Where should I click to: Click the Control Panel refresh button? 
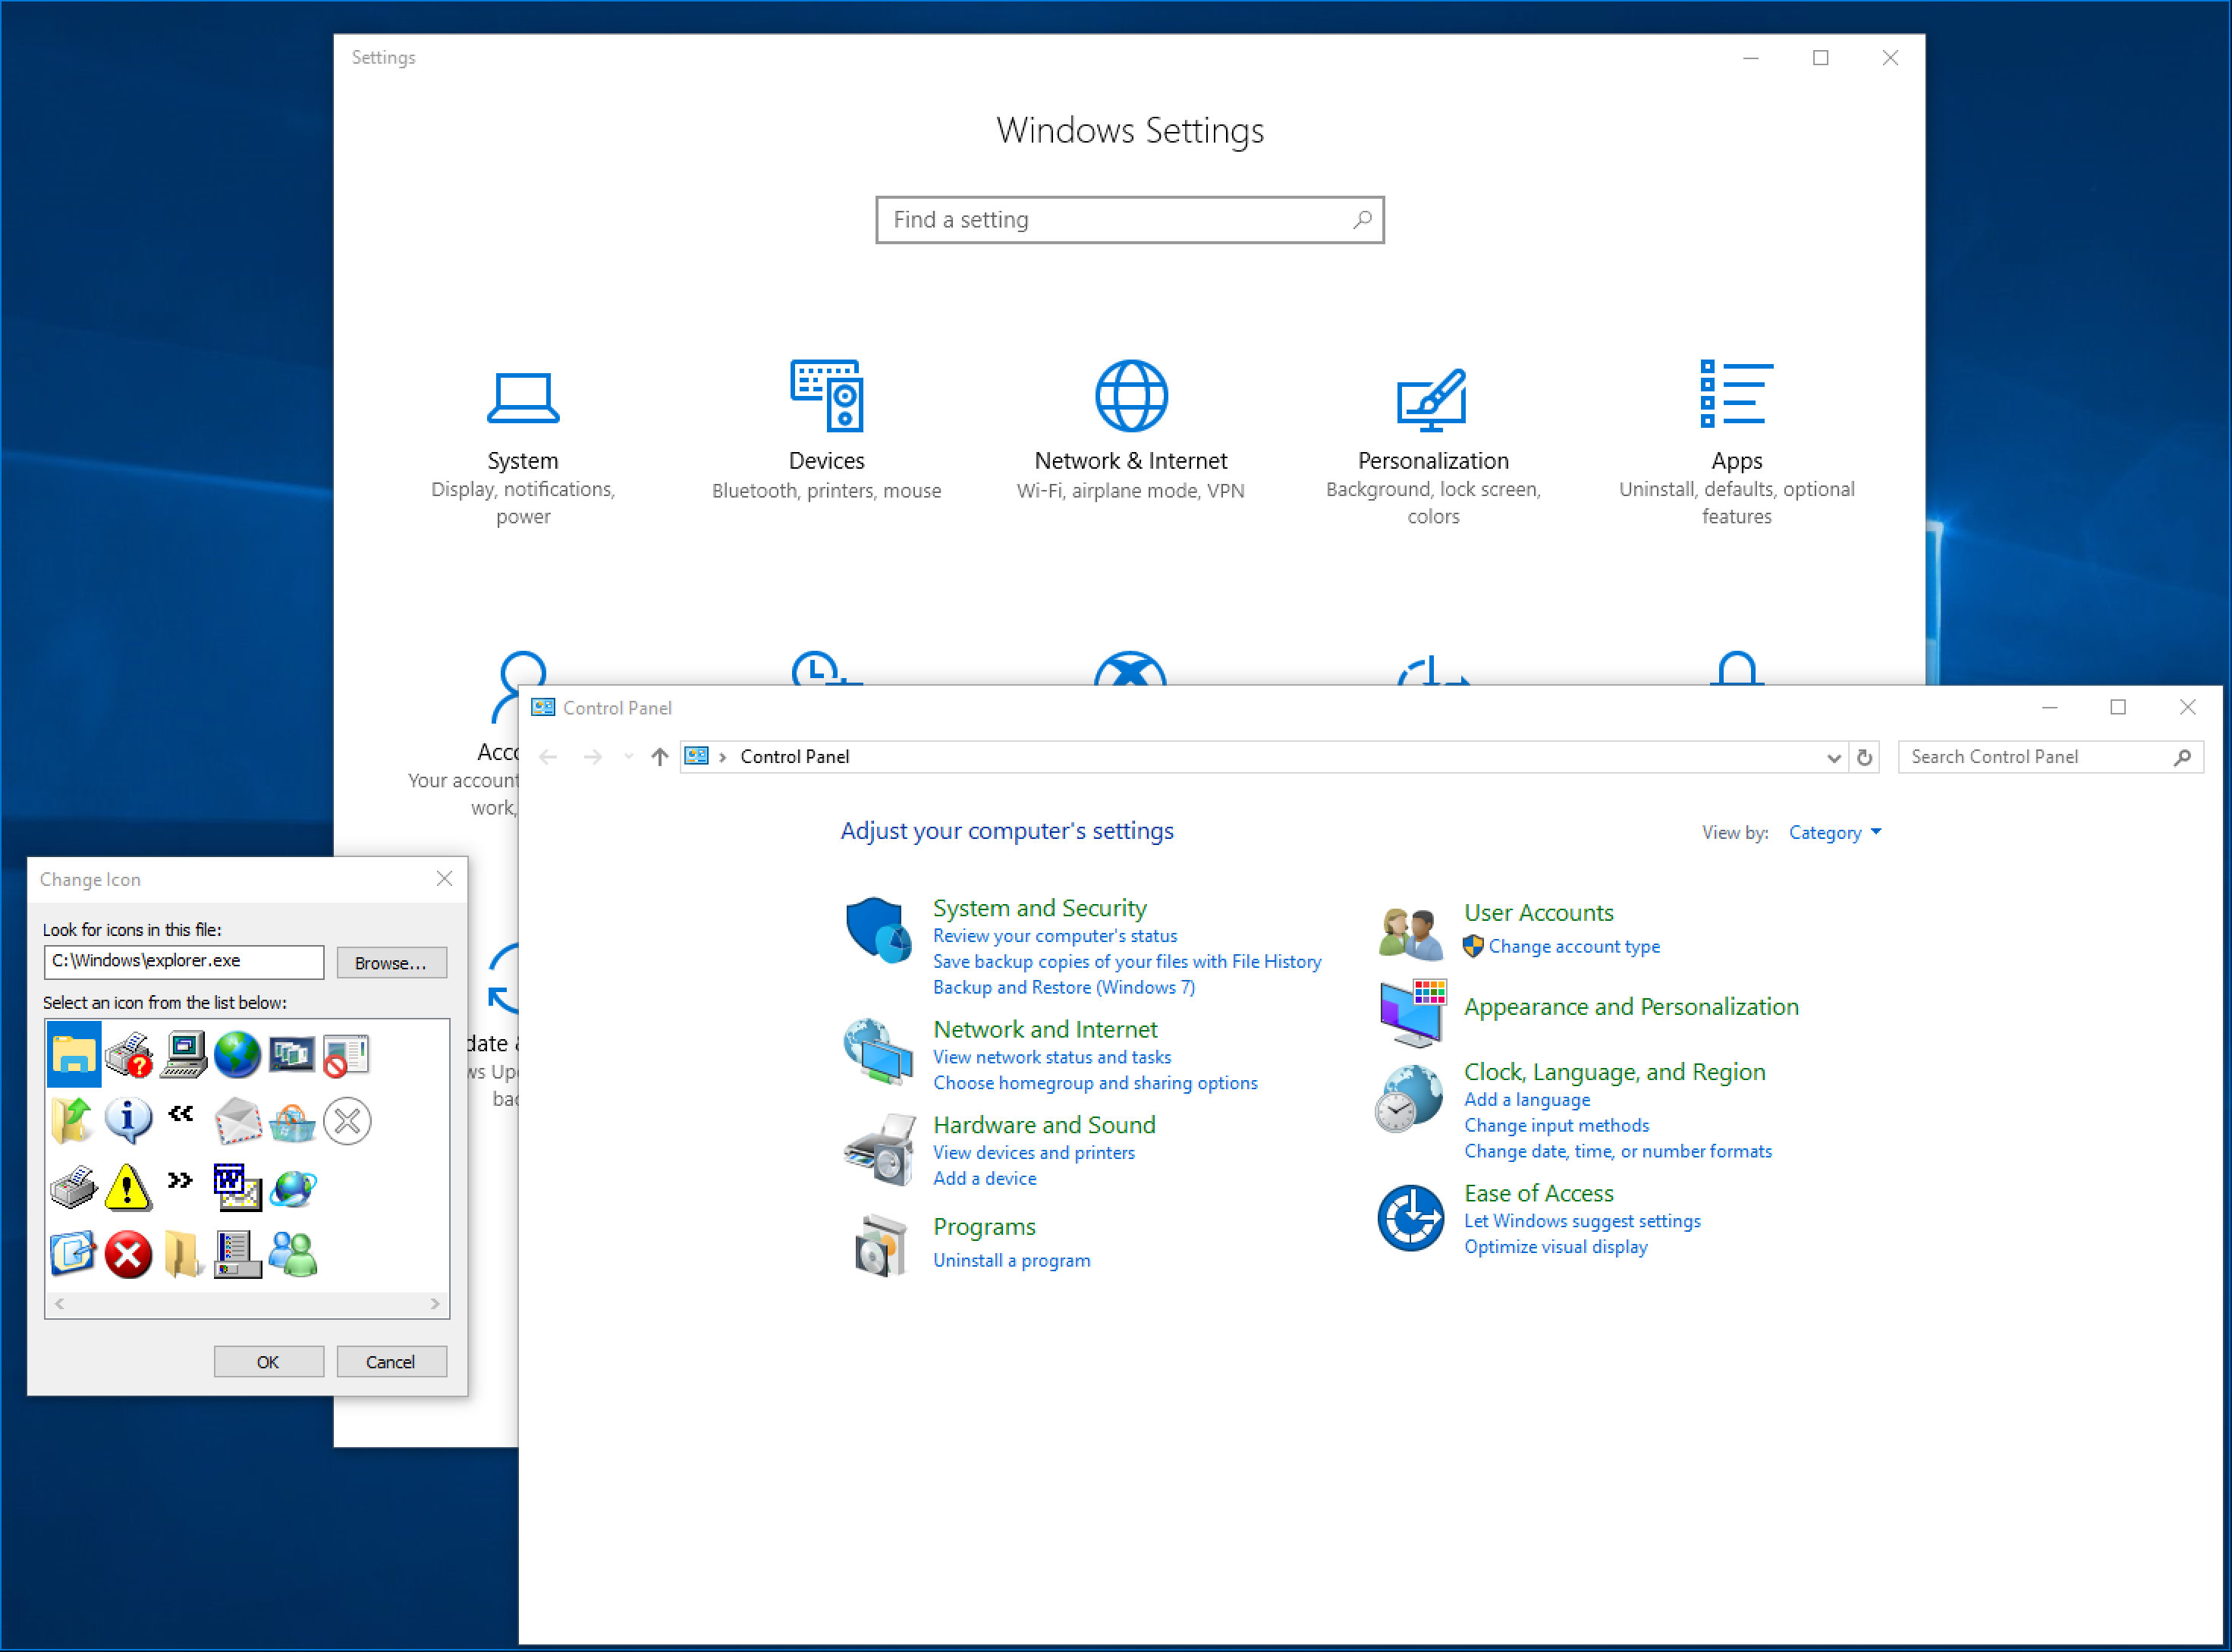(x=1864, y=757)
